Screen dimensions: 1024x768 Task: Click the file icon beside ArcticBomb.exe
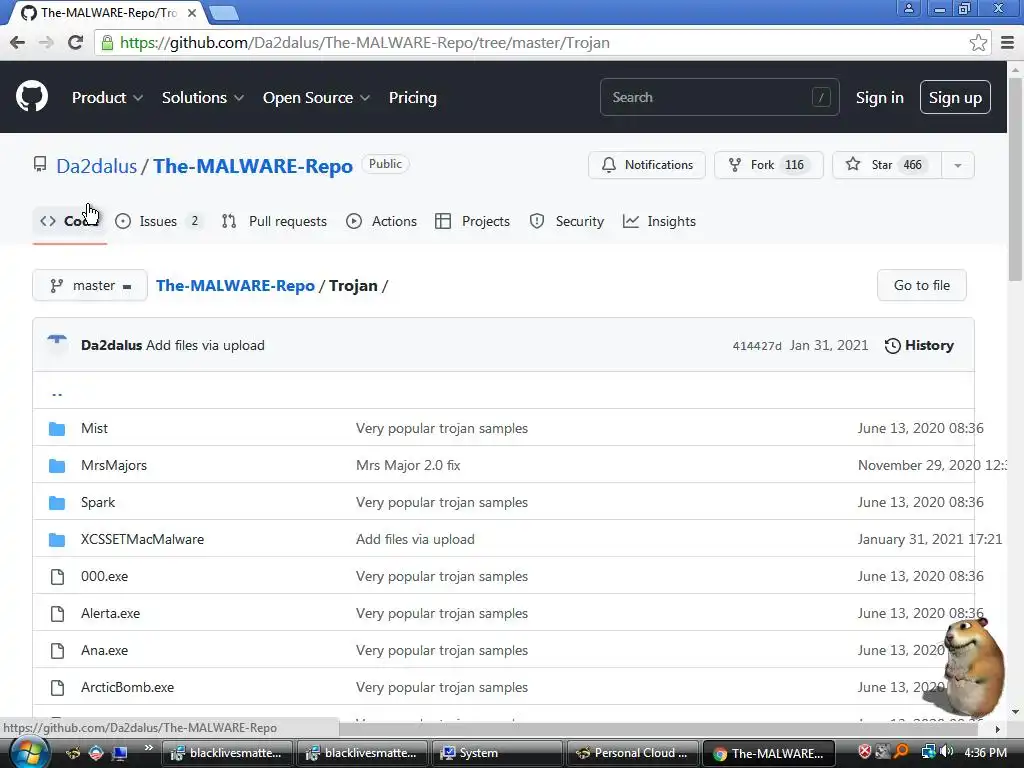(57, 688)
